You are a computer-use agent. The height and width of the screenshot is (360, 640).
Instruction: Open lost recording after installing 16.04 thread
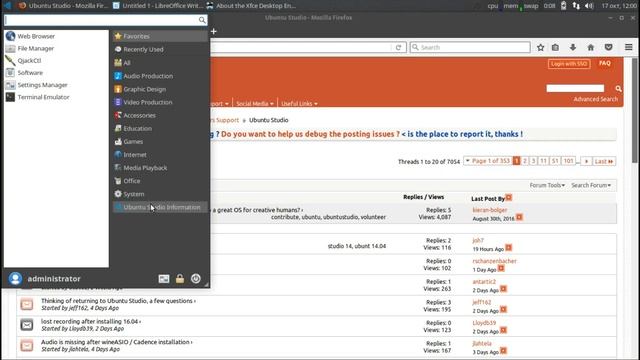coord(89,322)
